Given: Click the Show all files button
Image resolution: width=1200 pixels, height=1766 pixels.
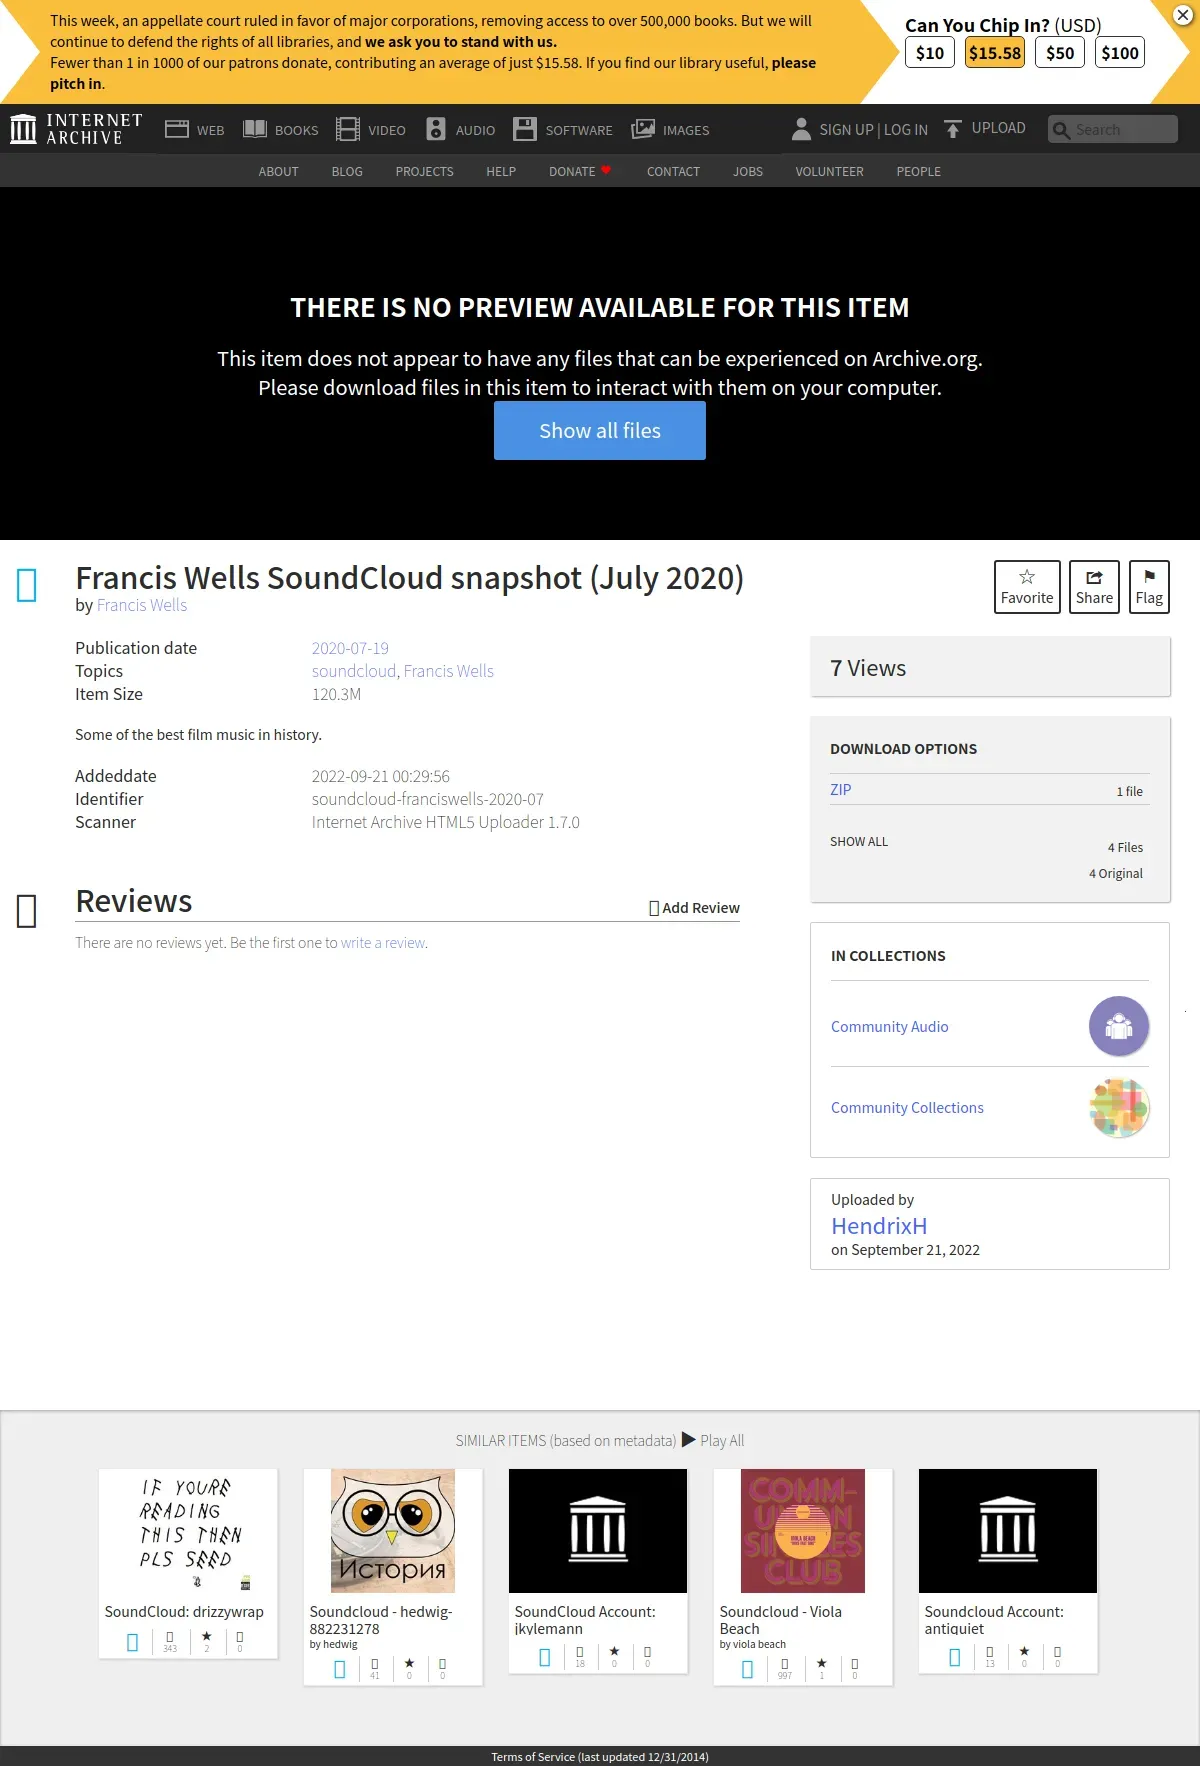Looking at the screenshot, I should click(x=600, y=431).
